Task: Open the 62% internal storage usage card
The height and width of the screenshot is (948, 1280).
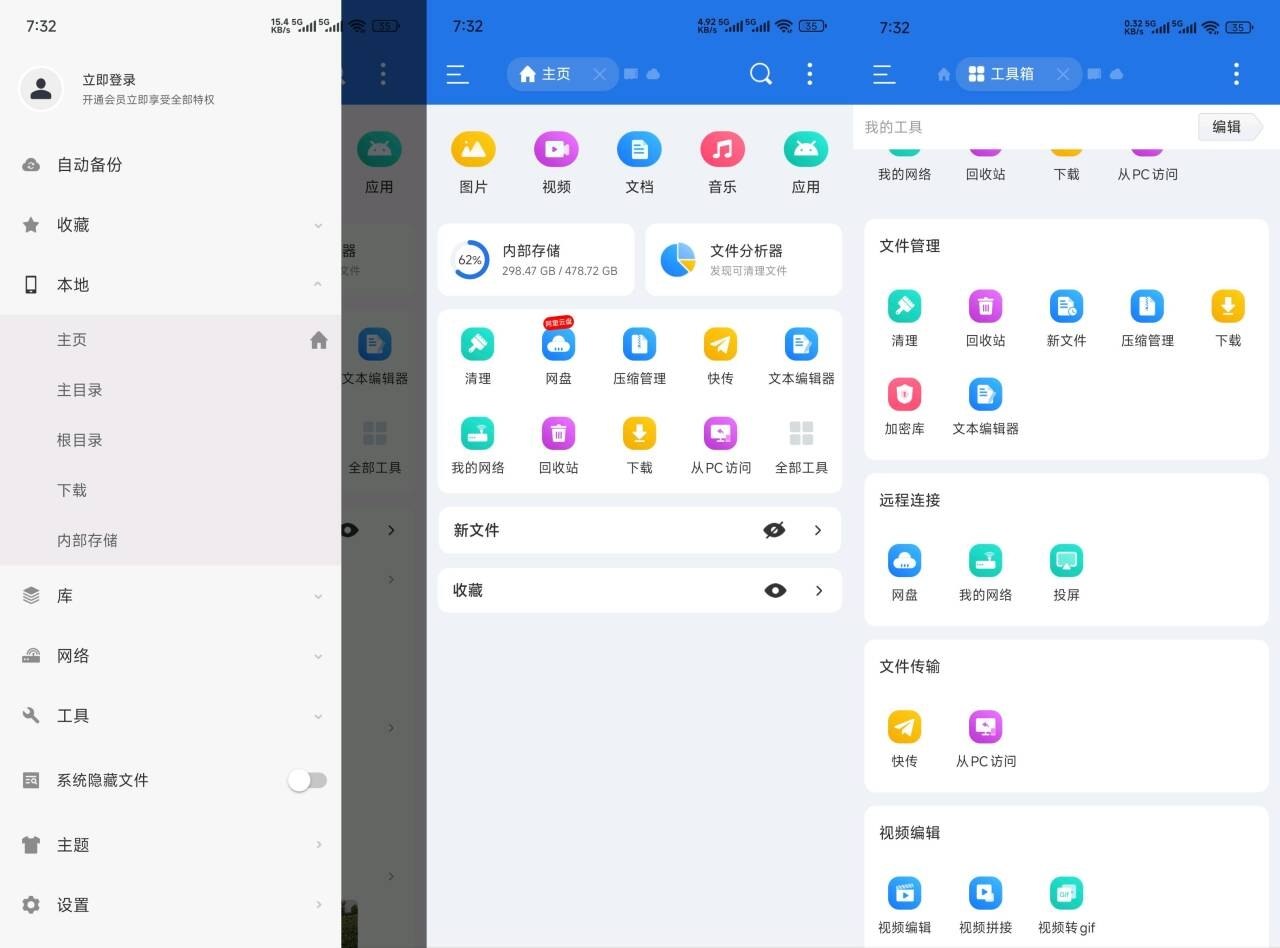Action: click(x=536, y=260)
